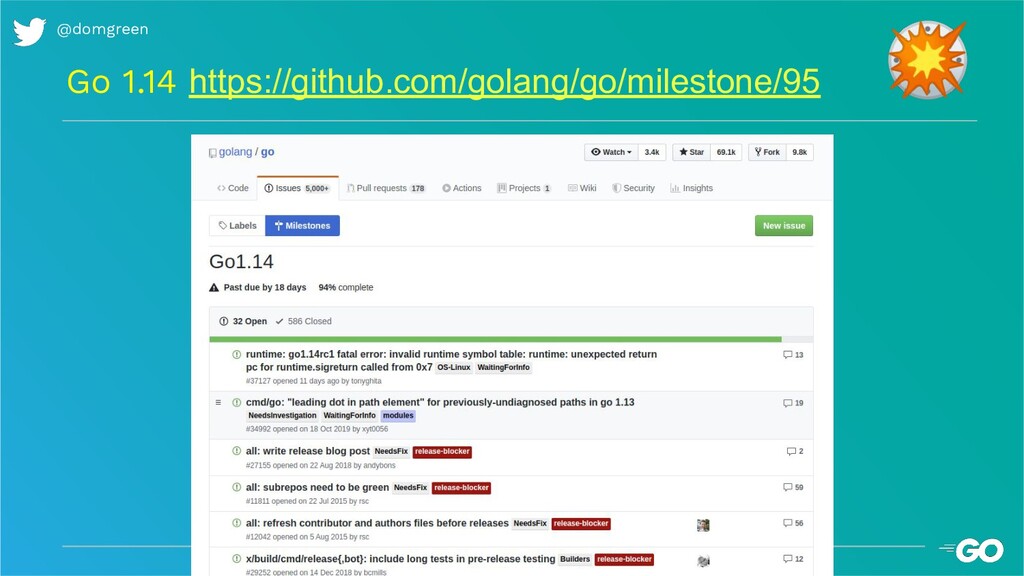This screenshot has height=576, width=1024.
Task: Click the WaitingForInfo label on issue #37127
Action: tap(504, 368)
